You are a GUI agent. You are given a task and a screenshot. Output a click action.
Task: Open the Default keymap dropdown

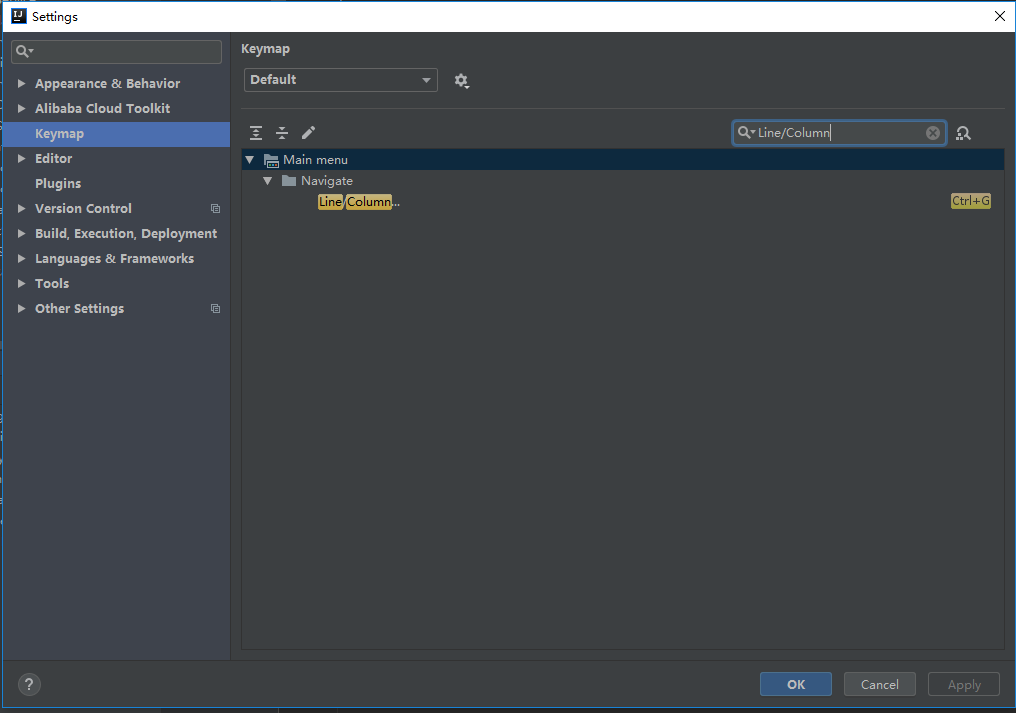(x=341, y=80)
